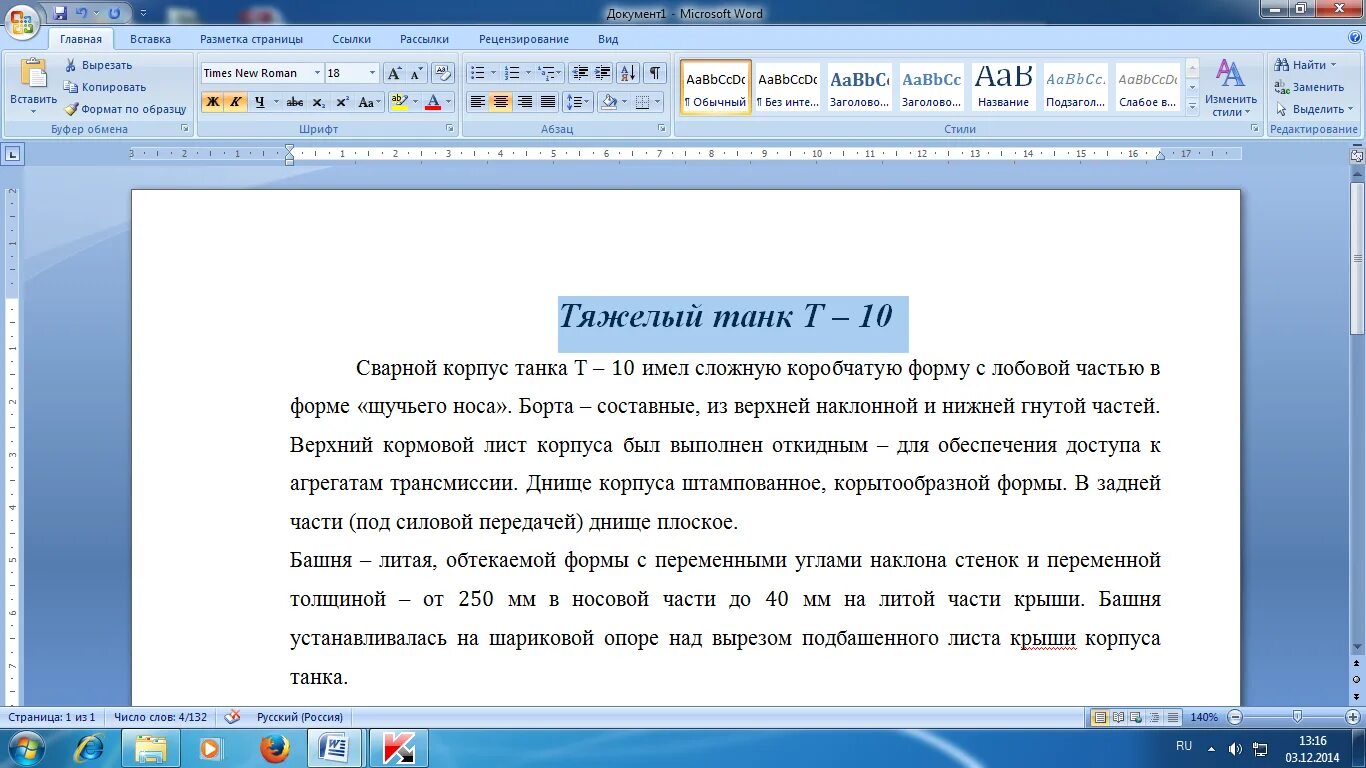1366x768 pixels.
Task: Switch to full screen reading view
Action: [x=1118, y=717]
